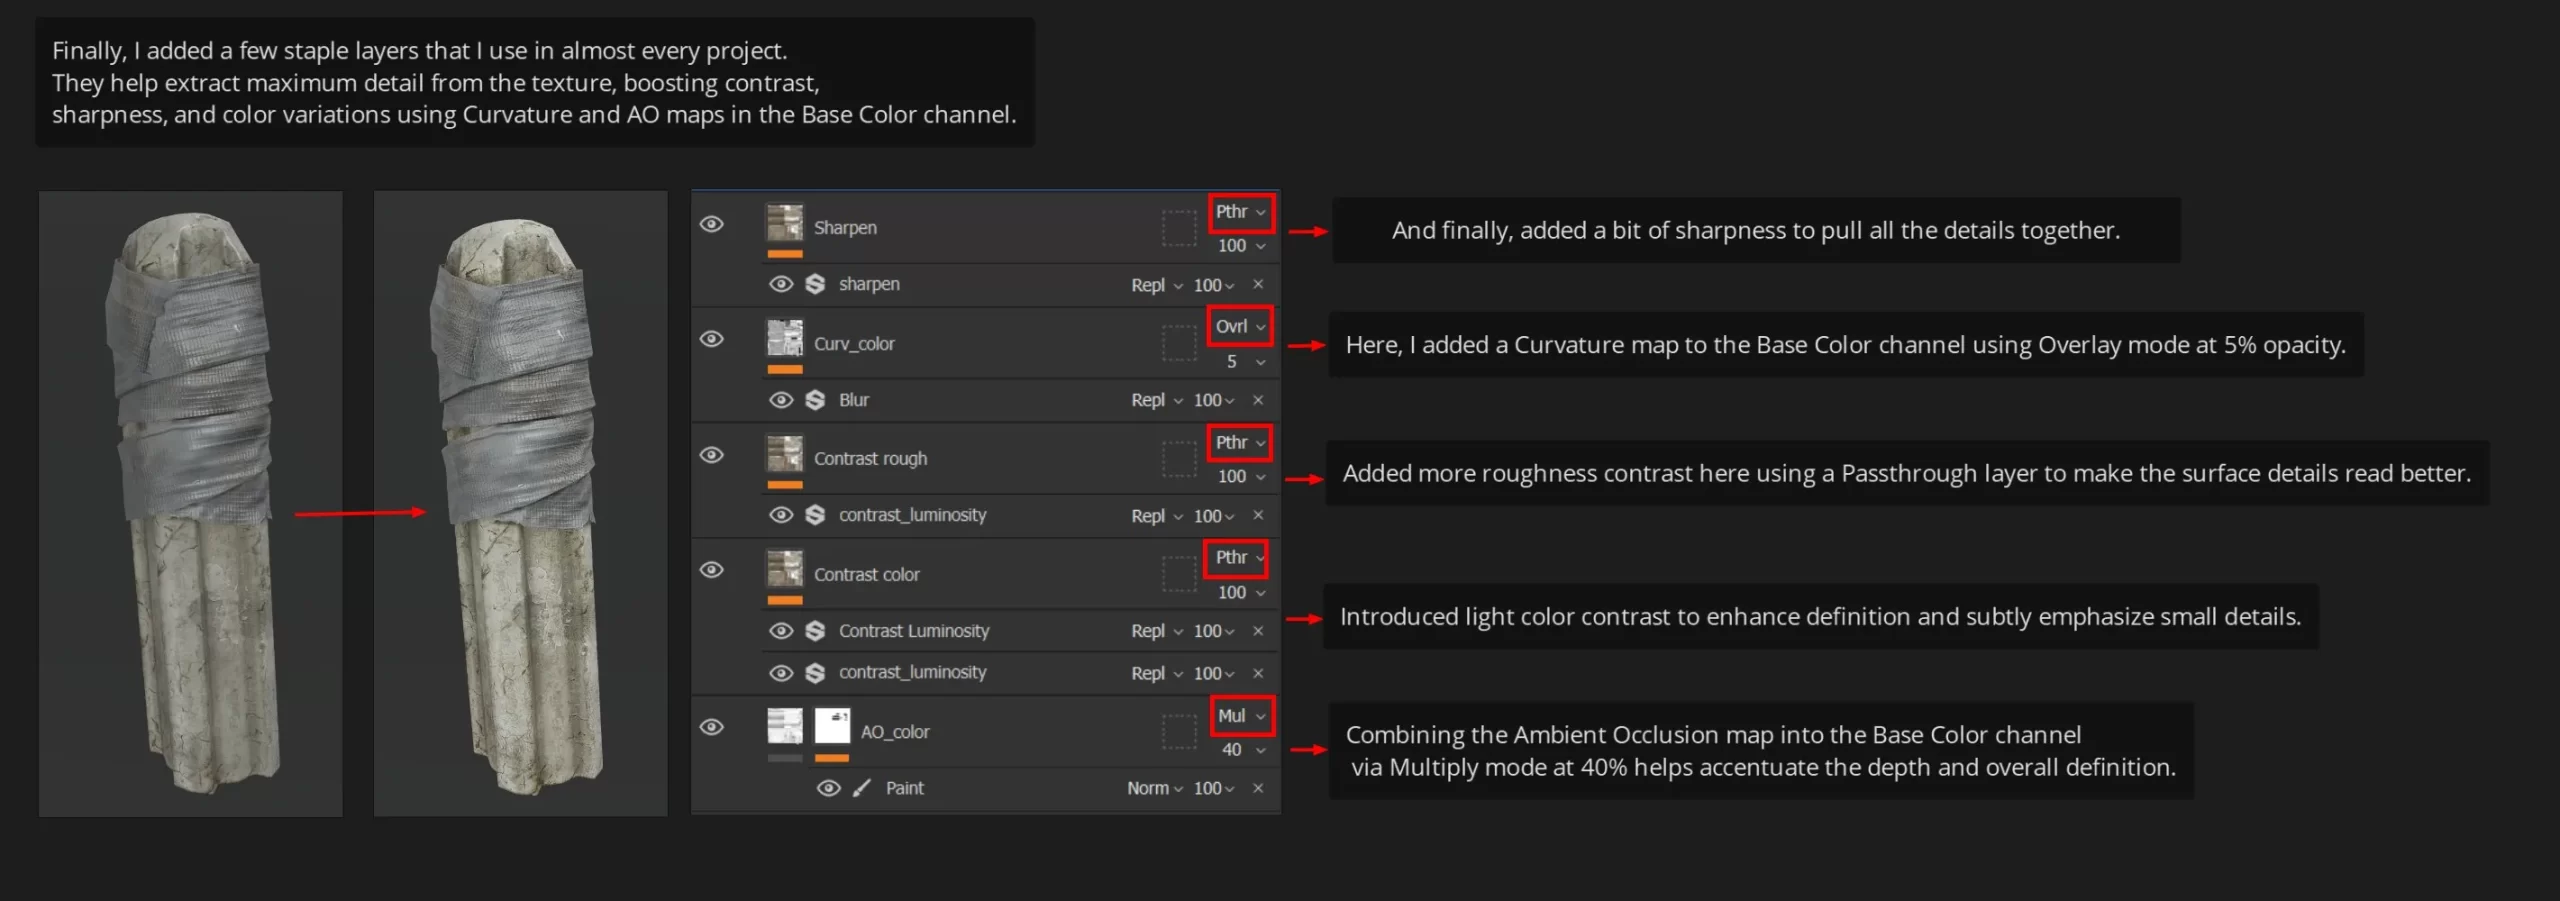Click the brush icon on the Paint effect
Viewport: 2560px width, 901px height.
tap(862, 788)
